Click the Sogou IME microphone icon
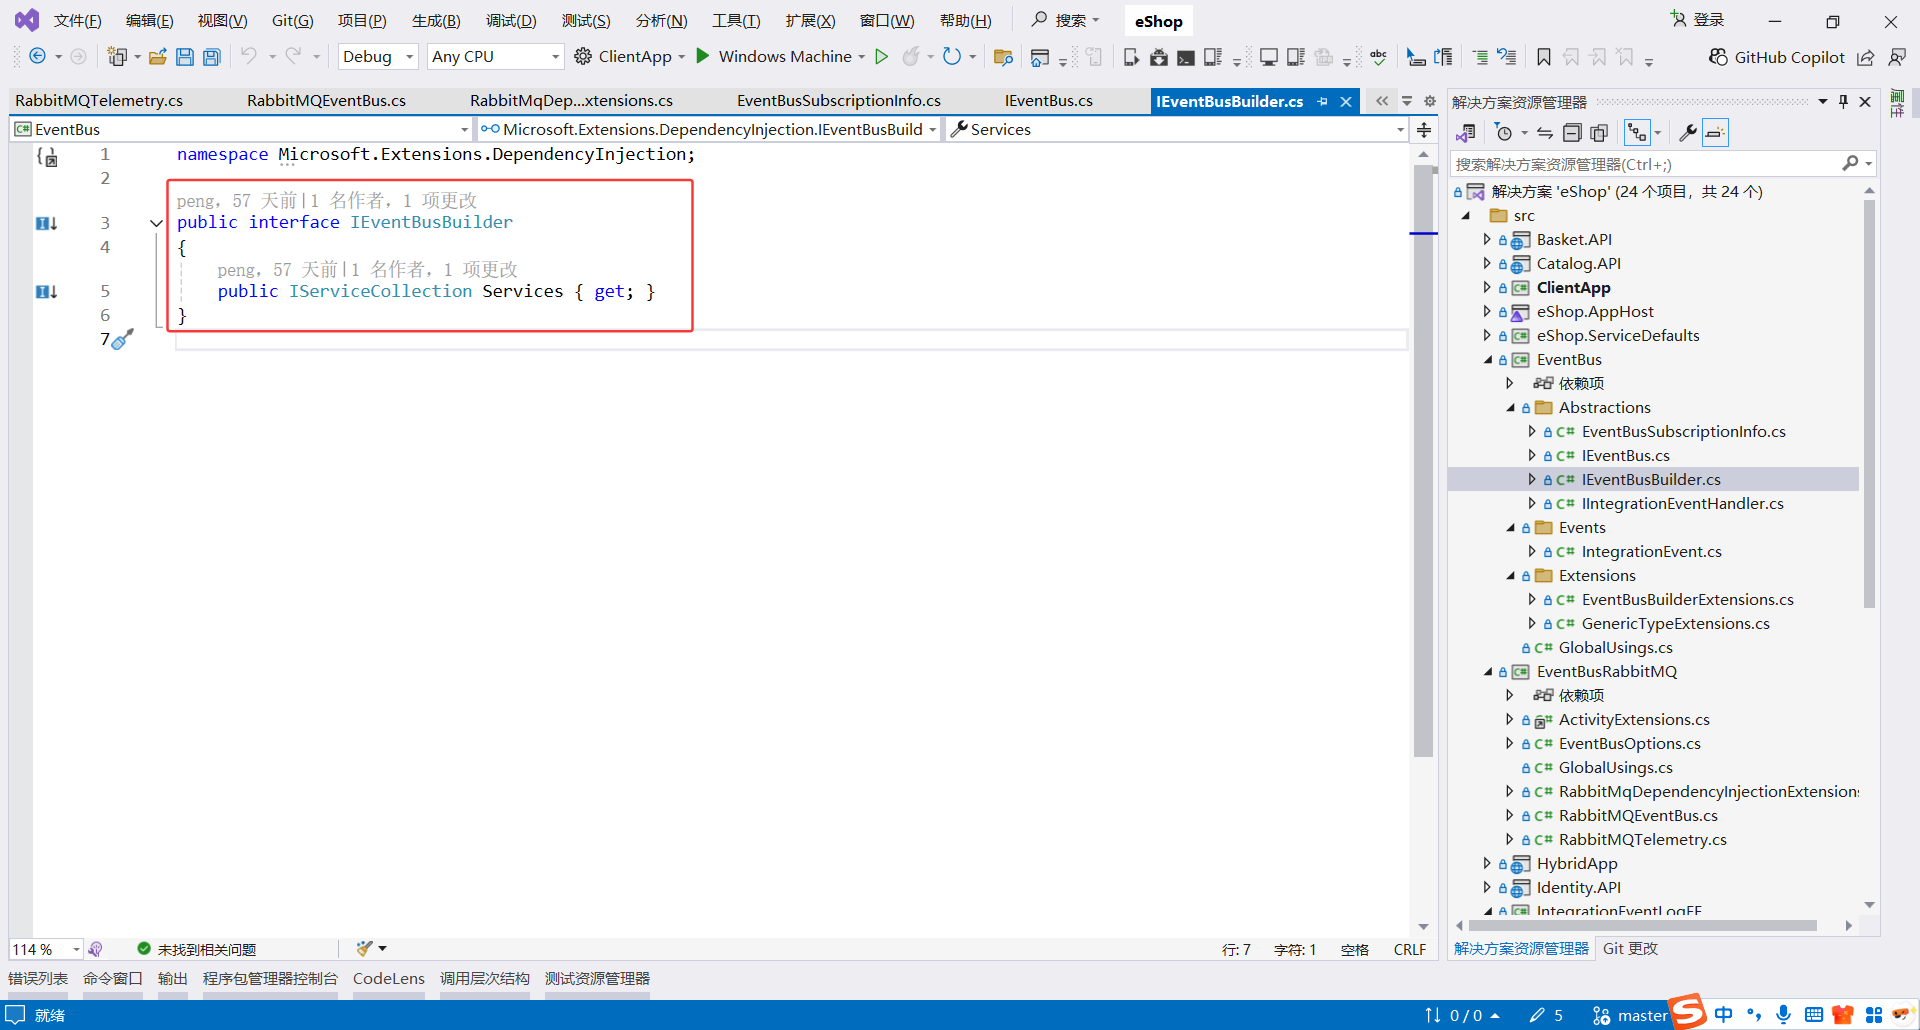 (x=1783, y=1015)
